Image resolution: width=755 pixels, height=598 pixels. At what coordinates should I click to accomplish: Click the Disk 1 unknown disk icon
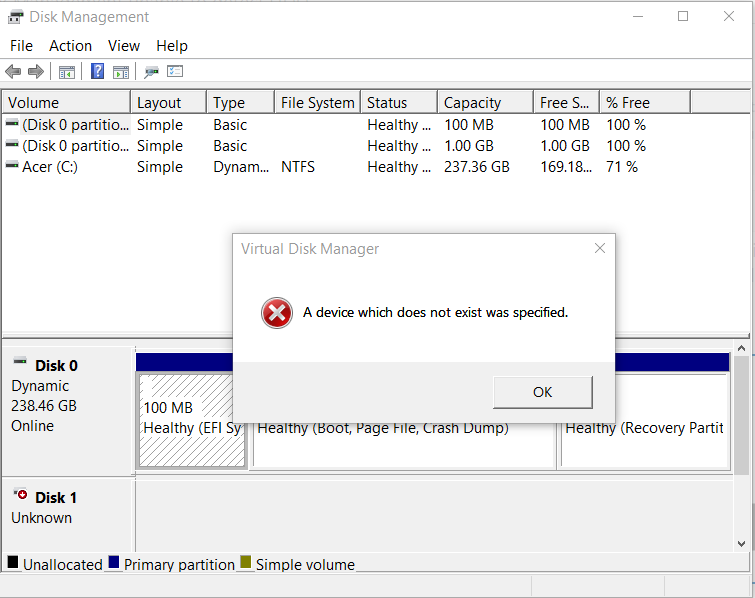point(20,493)
